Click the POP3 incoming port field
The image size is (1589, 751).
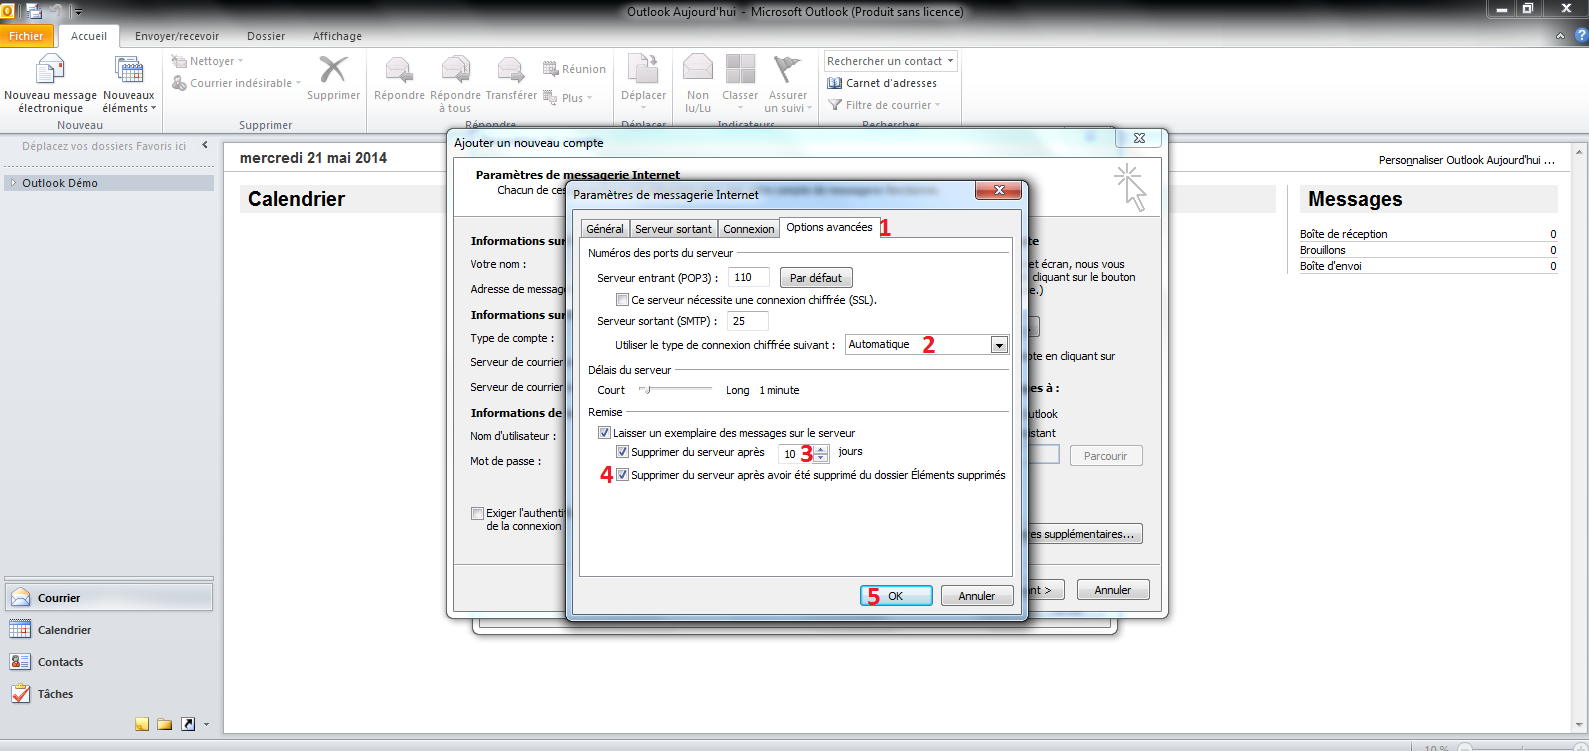pyautogui.click(x=748, y=278)
